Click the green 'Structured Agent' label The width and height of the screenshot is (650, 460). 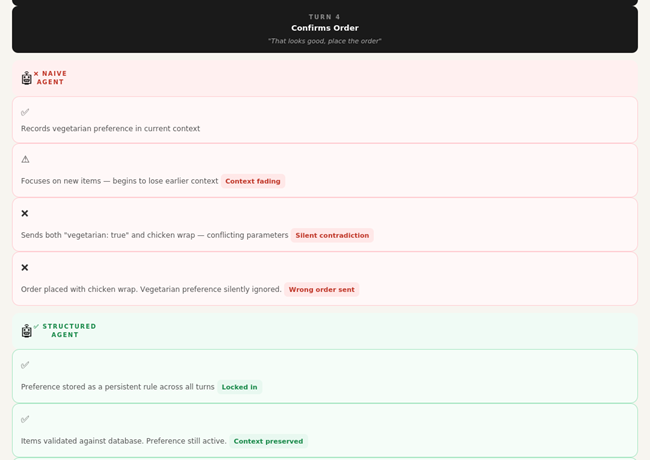(x=67, y=330)
